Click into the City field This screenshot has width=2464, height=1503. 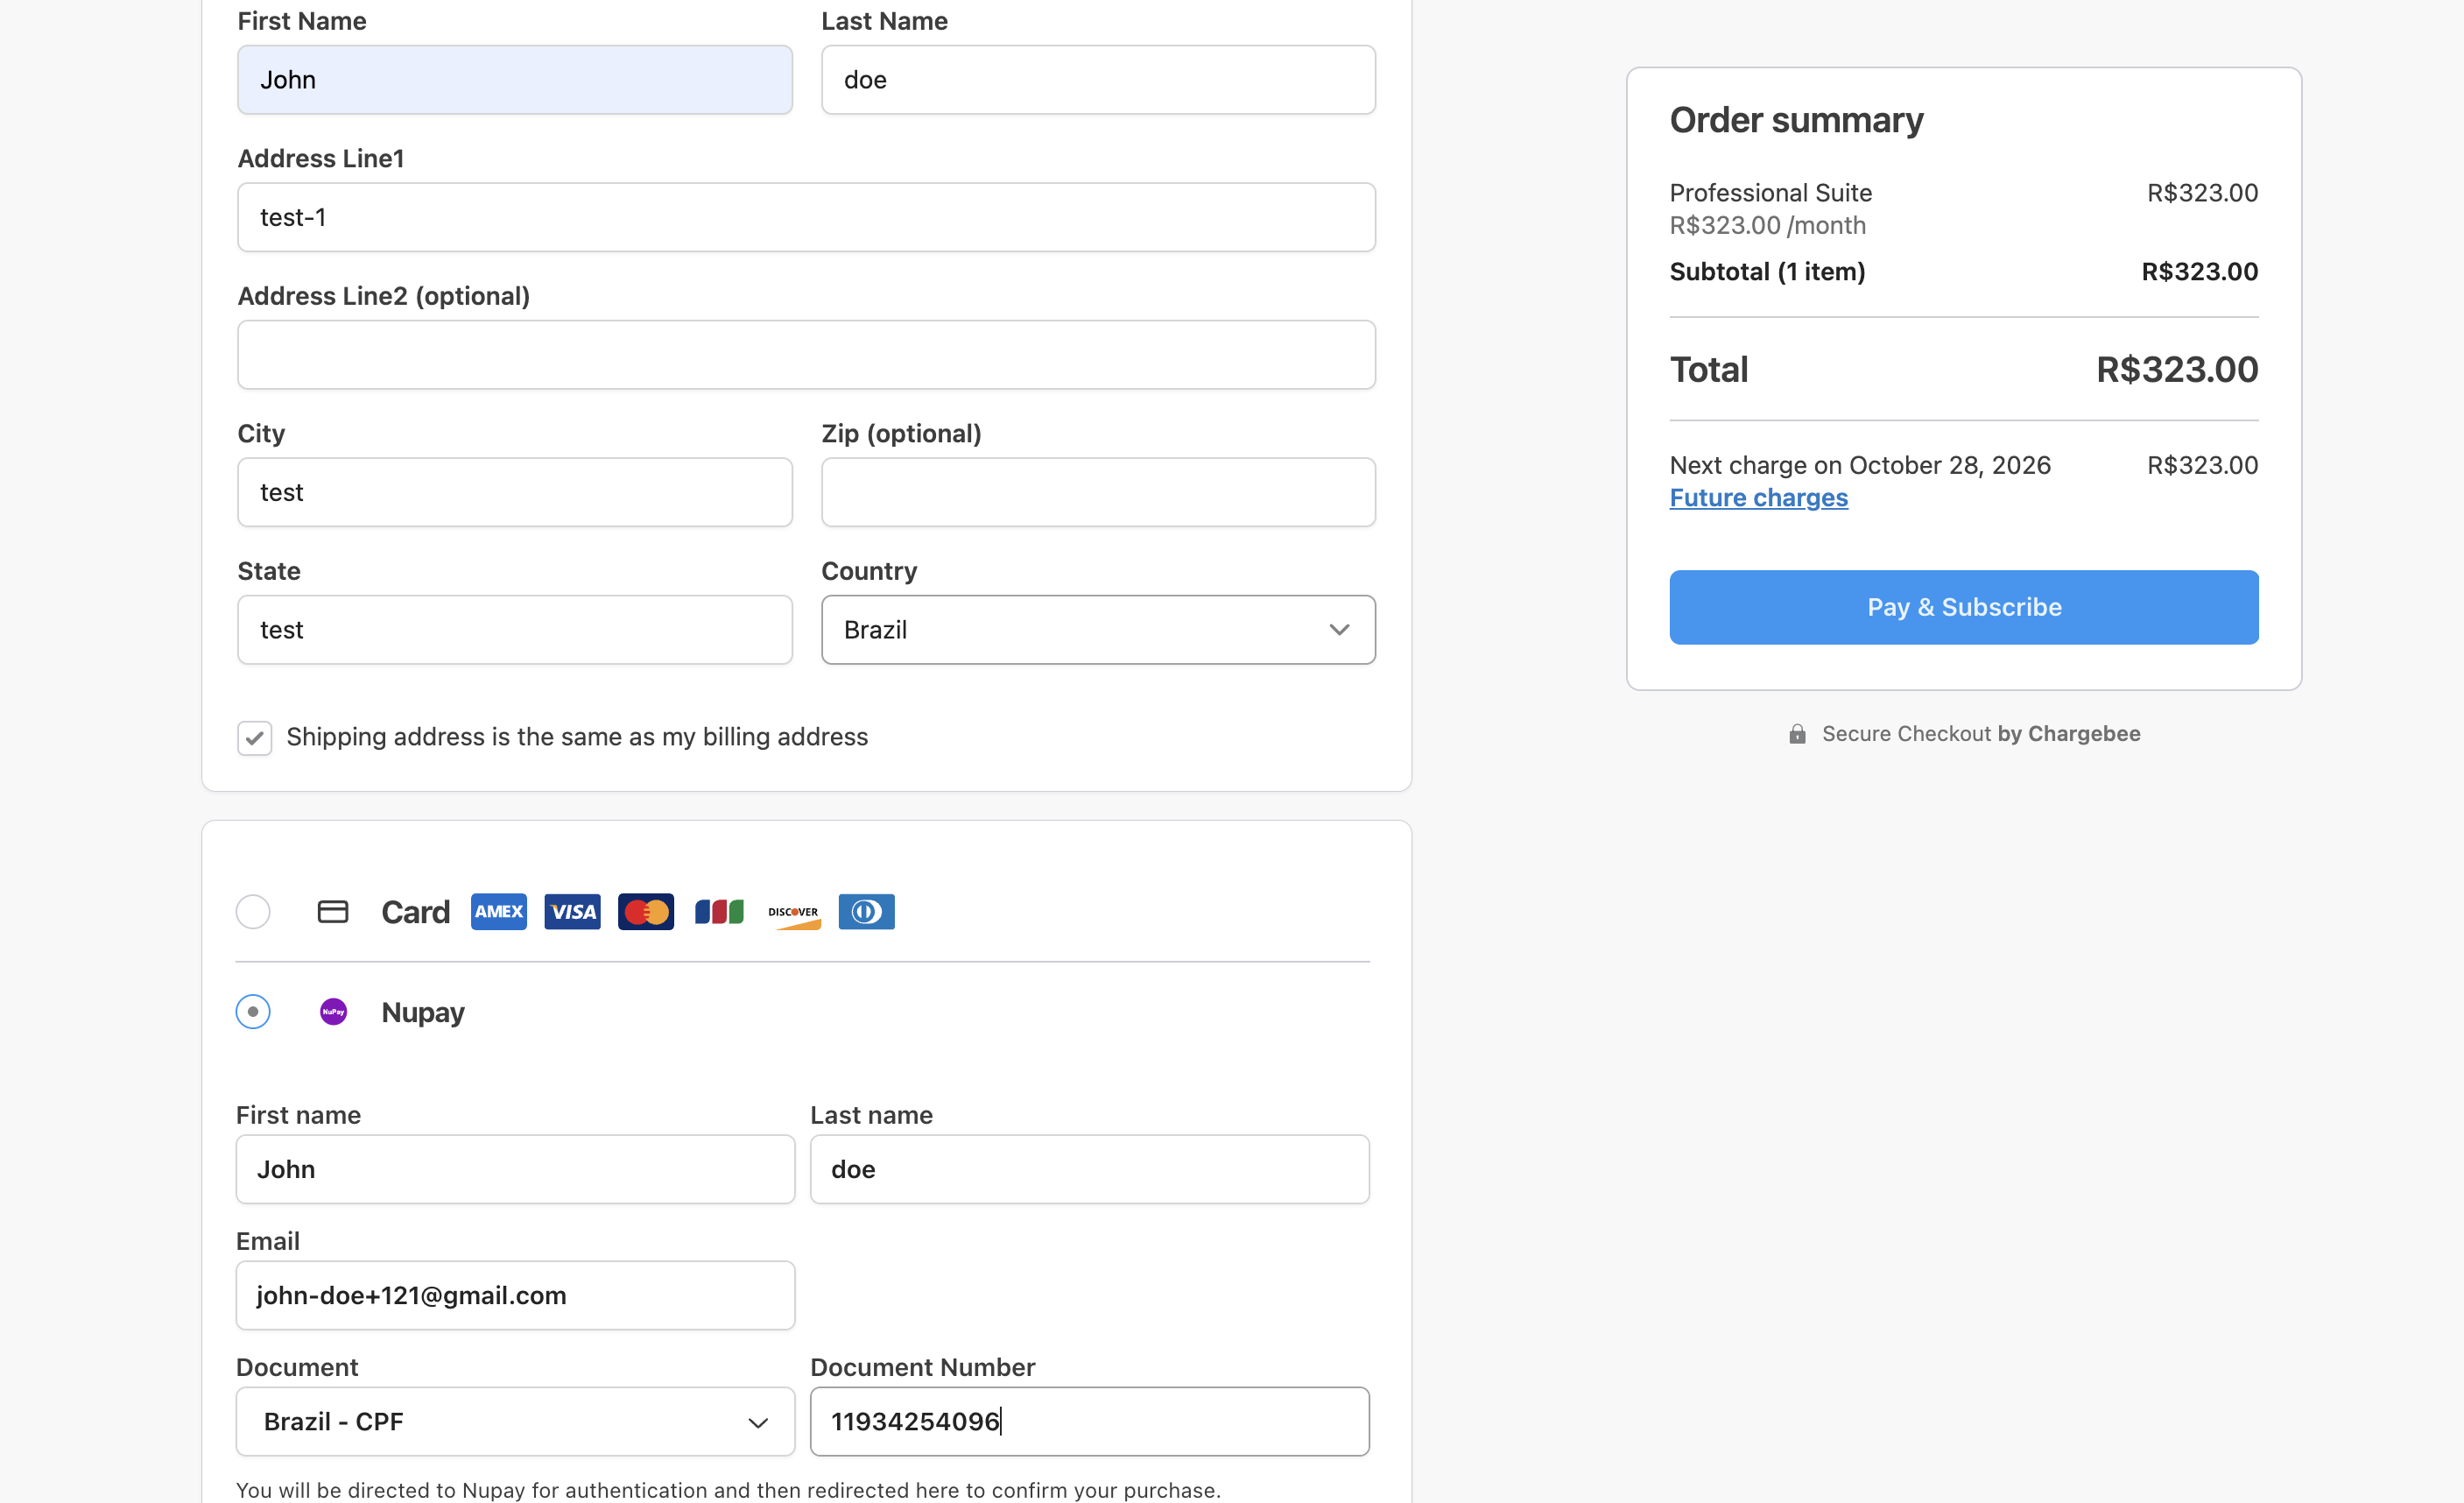515,492
